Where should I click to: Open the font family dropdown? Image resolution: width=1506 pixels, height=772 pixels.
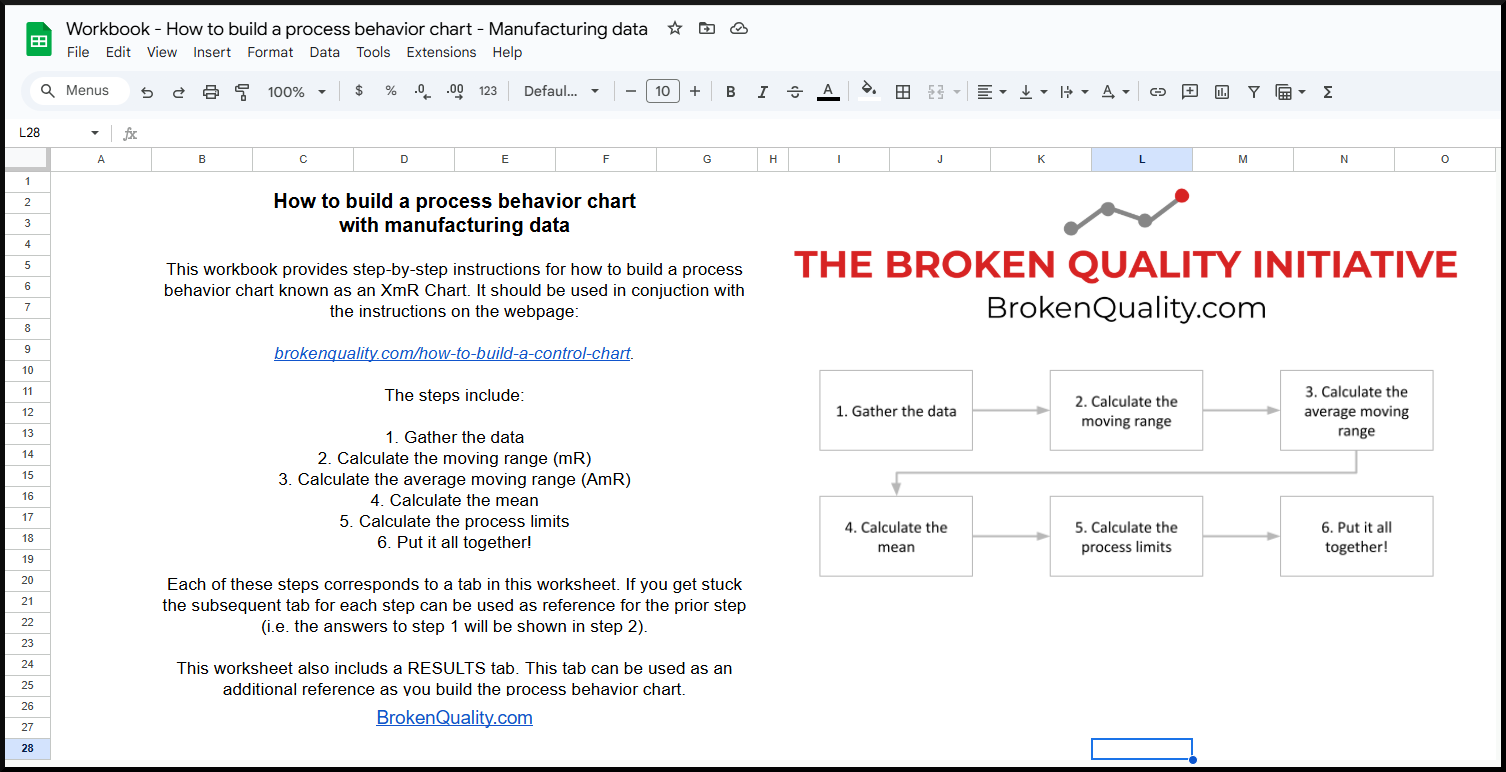(x=561, y=91)
